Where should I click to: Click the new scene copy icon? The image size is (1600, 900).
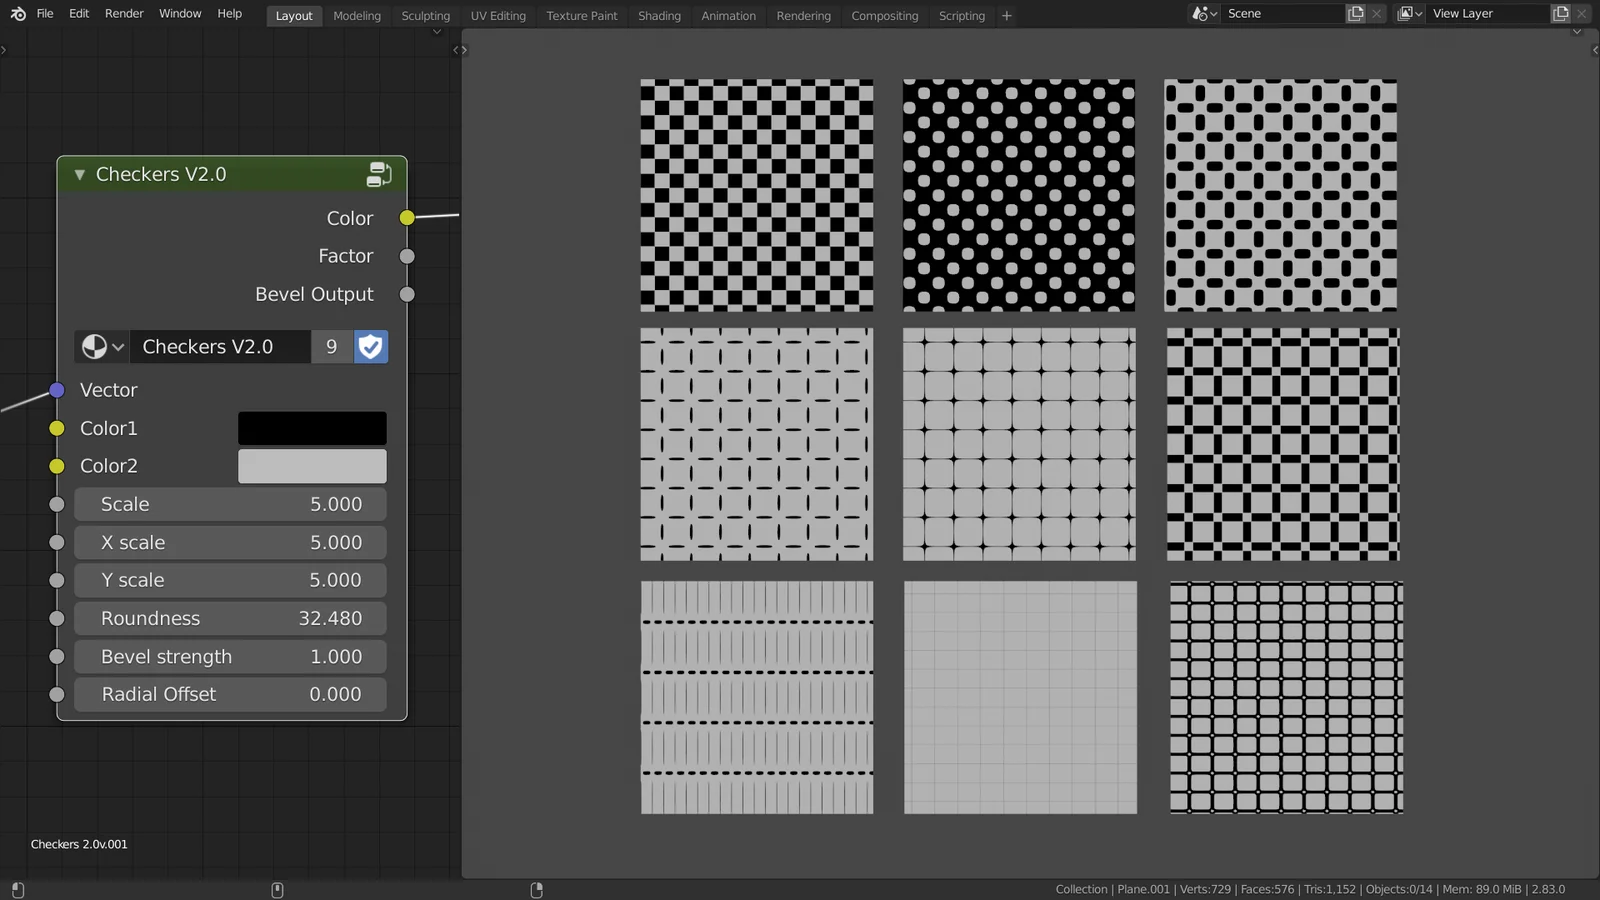(x=1355, y=13)
